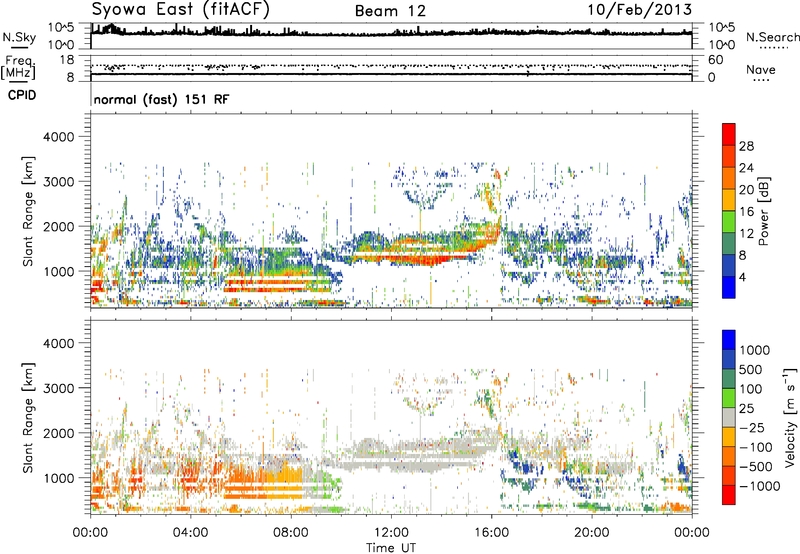Select the 'Power [dB]' colorbar title

[763, 211]
